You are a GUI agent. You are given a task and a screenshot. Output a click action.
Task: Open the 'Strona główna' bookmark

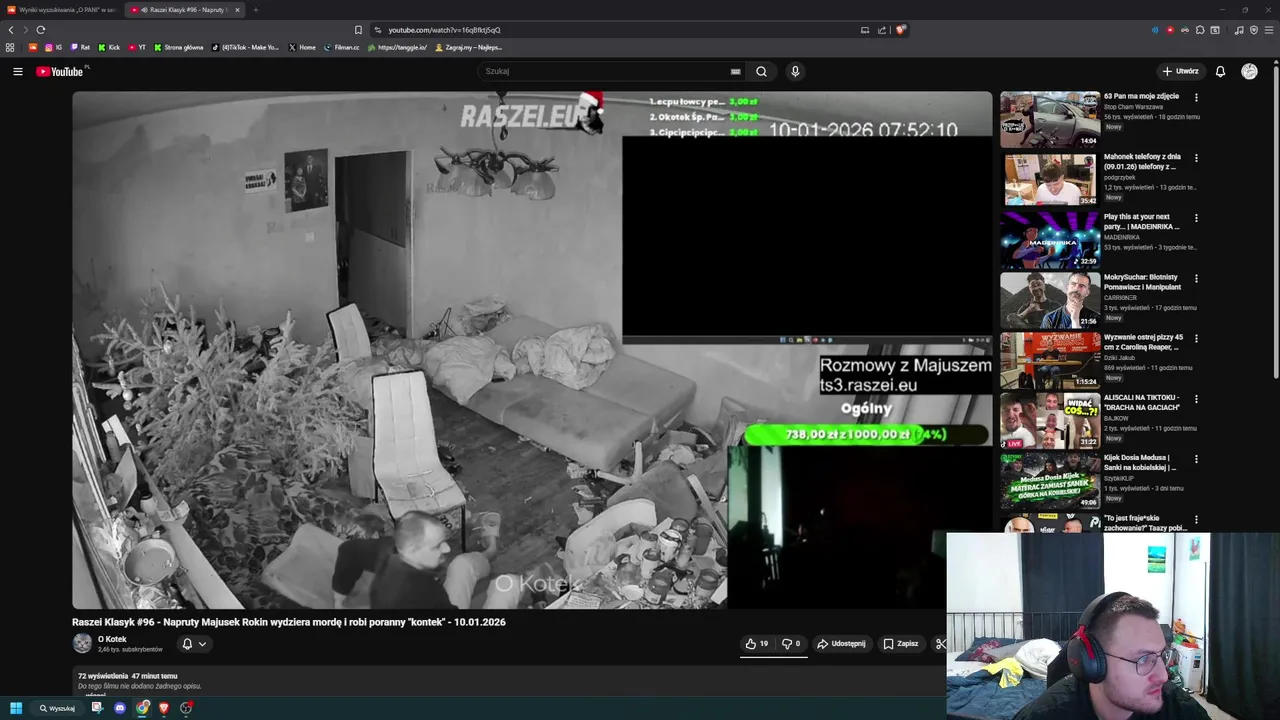178,47
